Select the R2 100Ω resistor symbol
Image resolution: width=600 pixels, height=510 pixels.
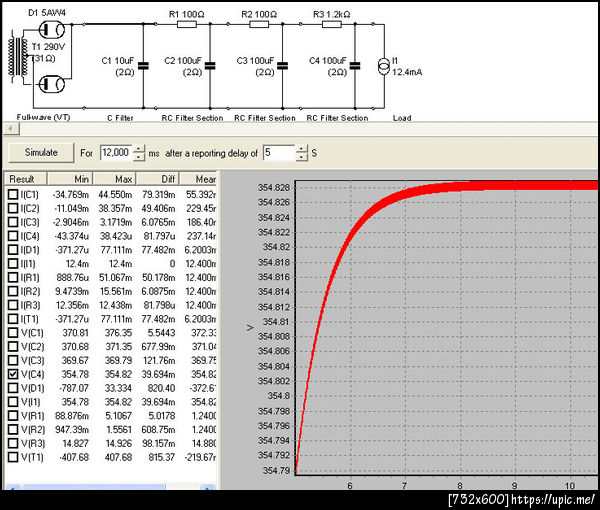[x=259, y=24]
